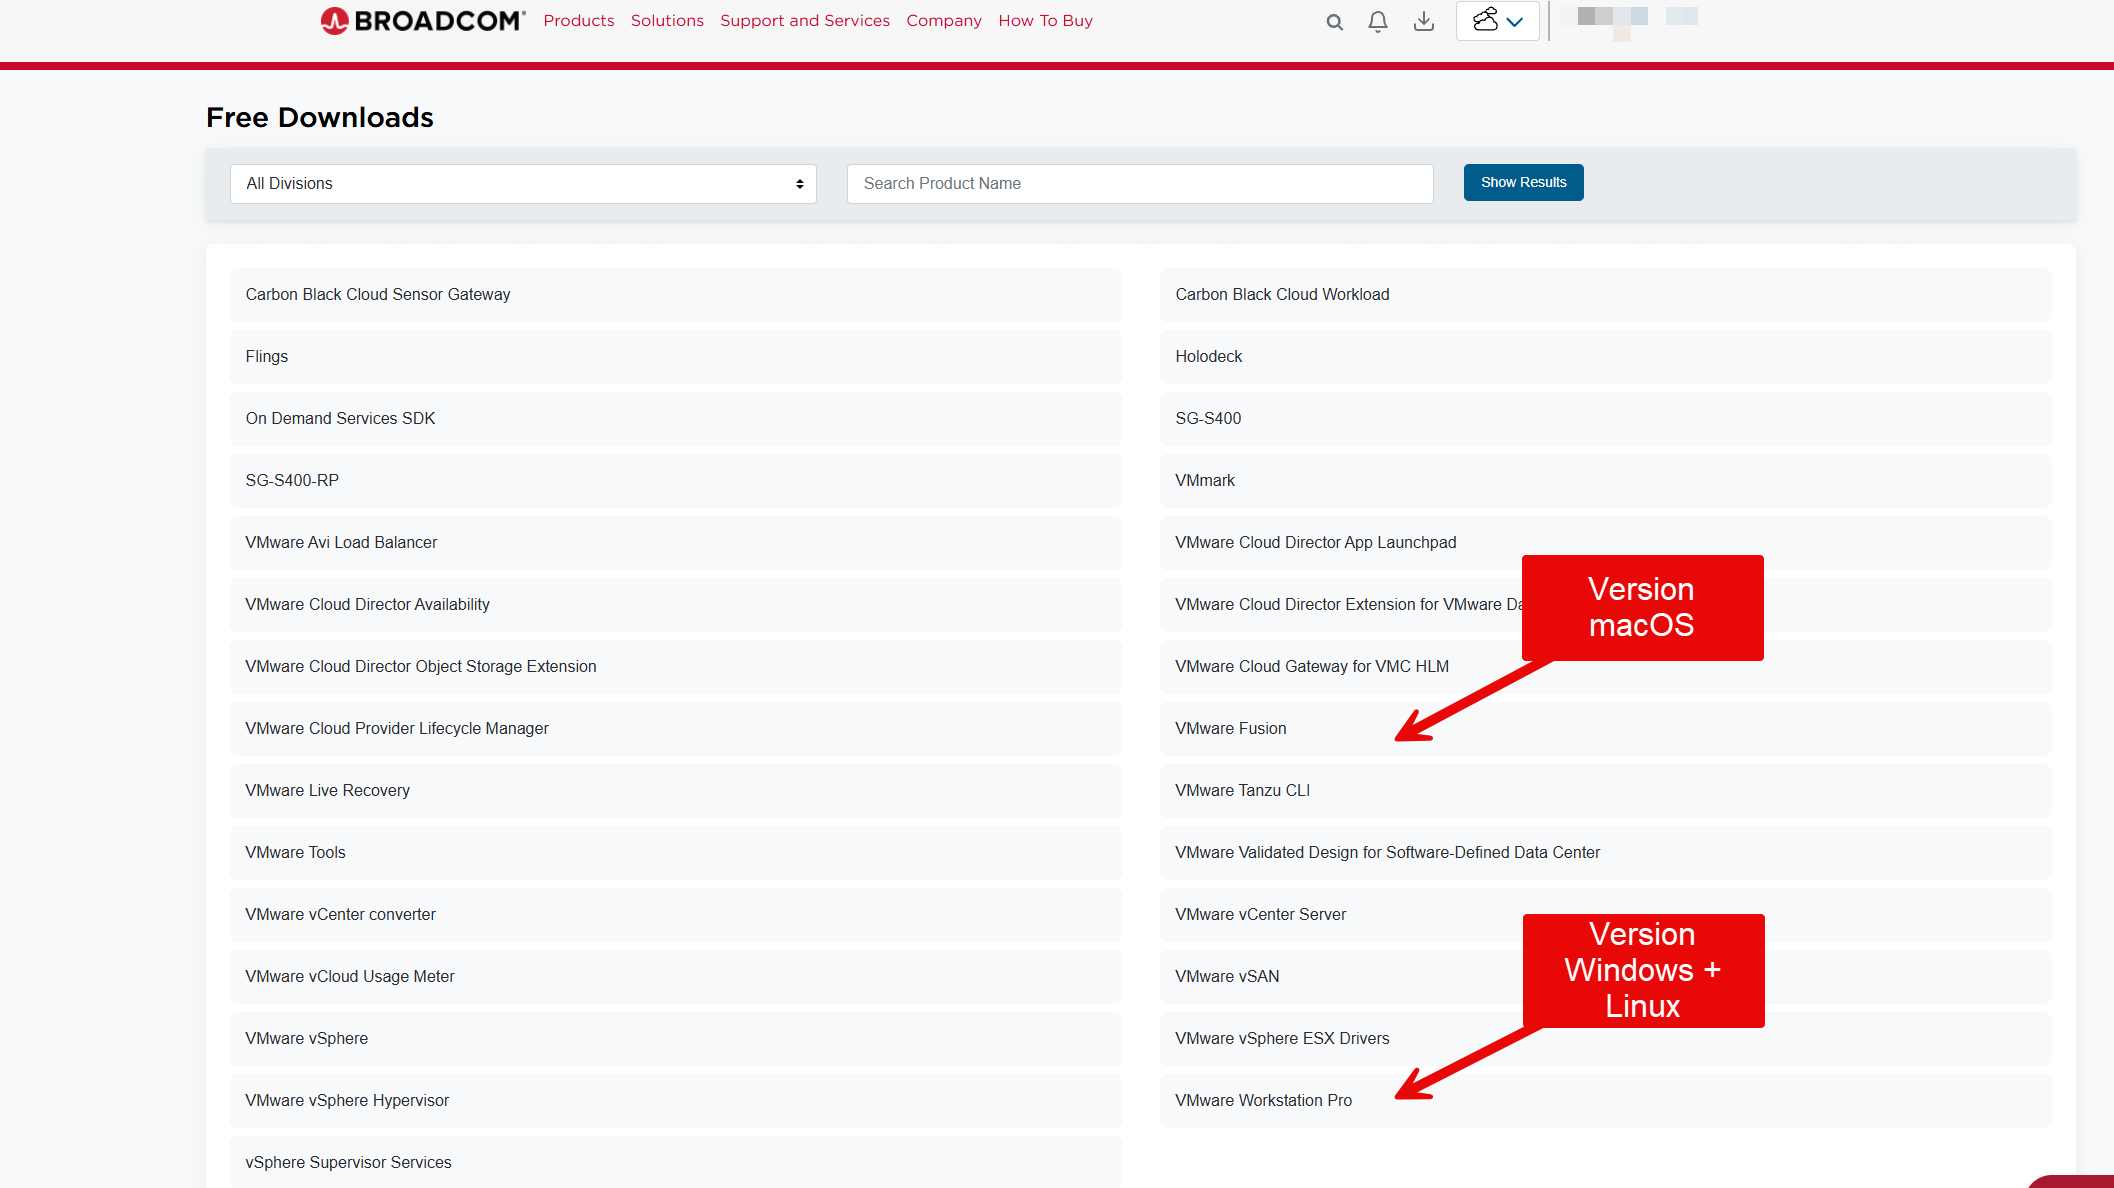2114x1188 pixels.
Task: Select the VMware Tools entry
Action: click(x=676, y=853)
